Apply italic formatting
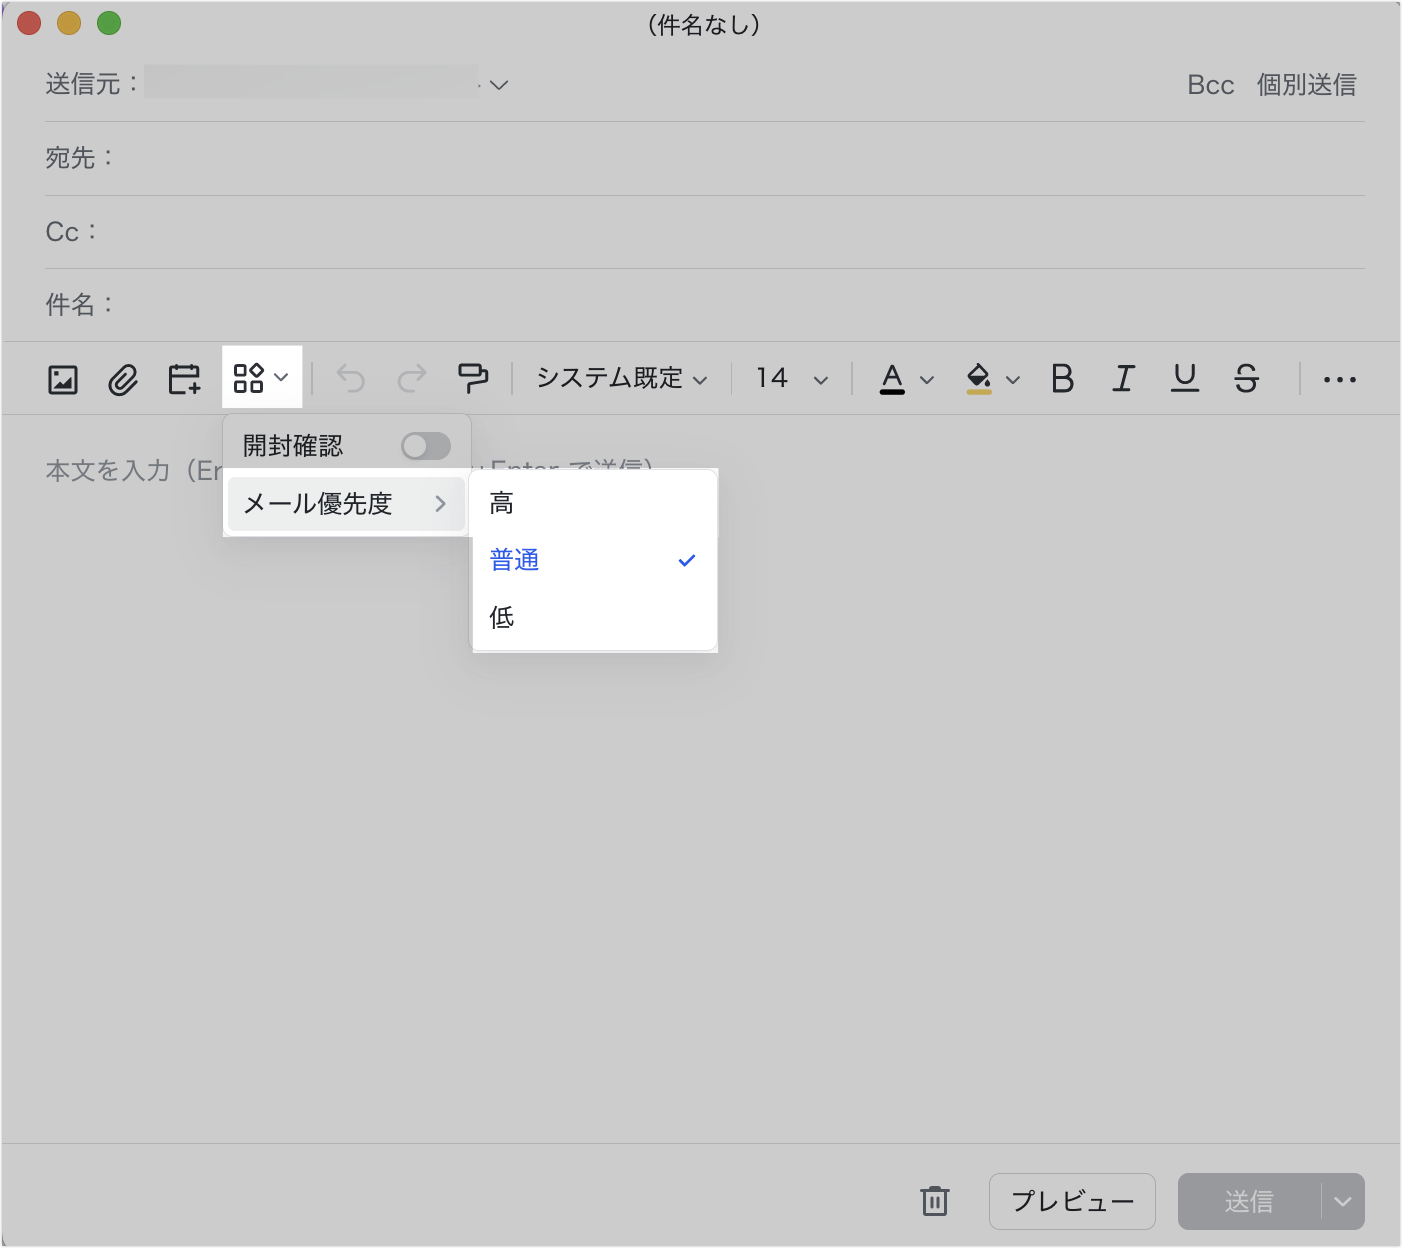The height and width of the screenshot is (1248, 1402). point(1123,379)
